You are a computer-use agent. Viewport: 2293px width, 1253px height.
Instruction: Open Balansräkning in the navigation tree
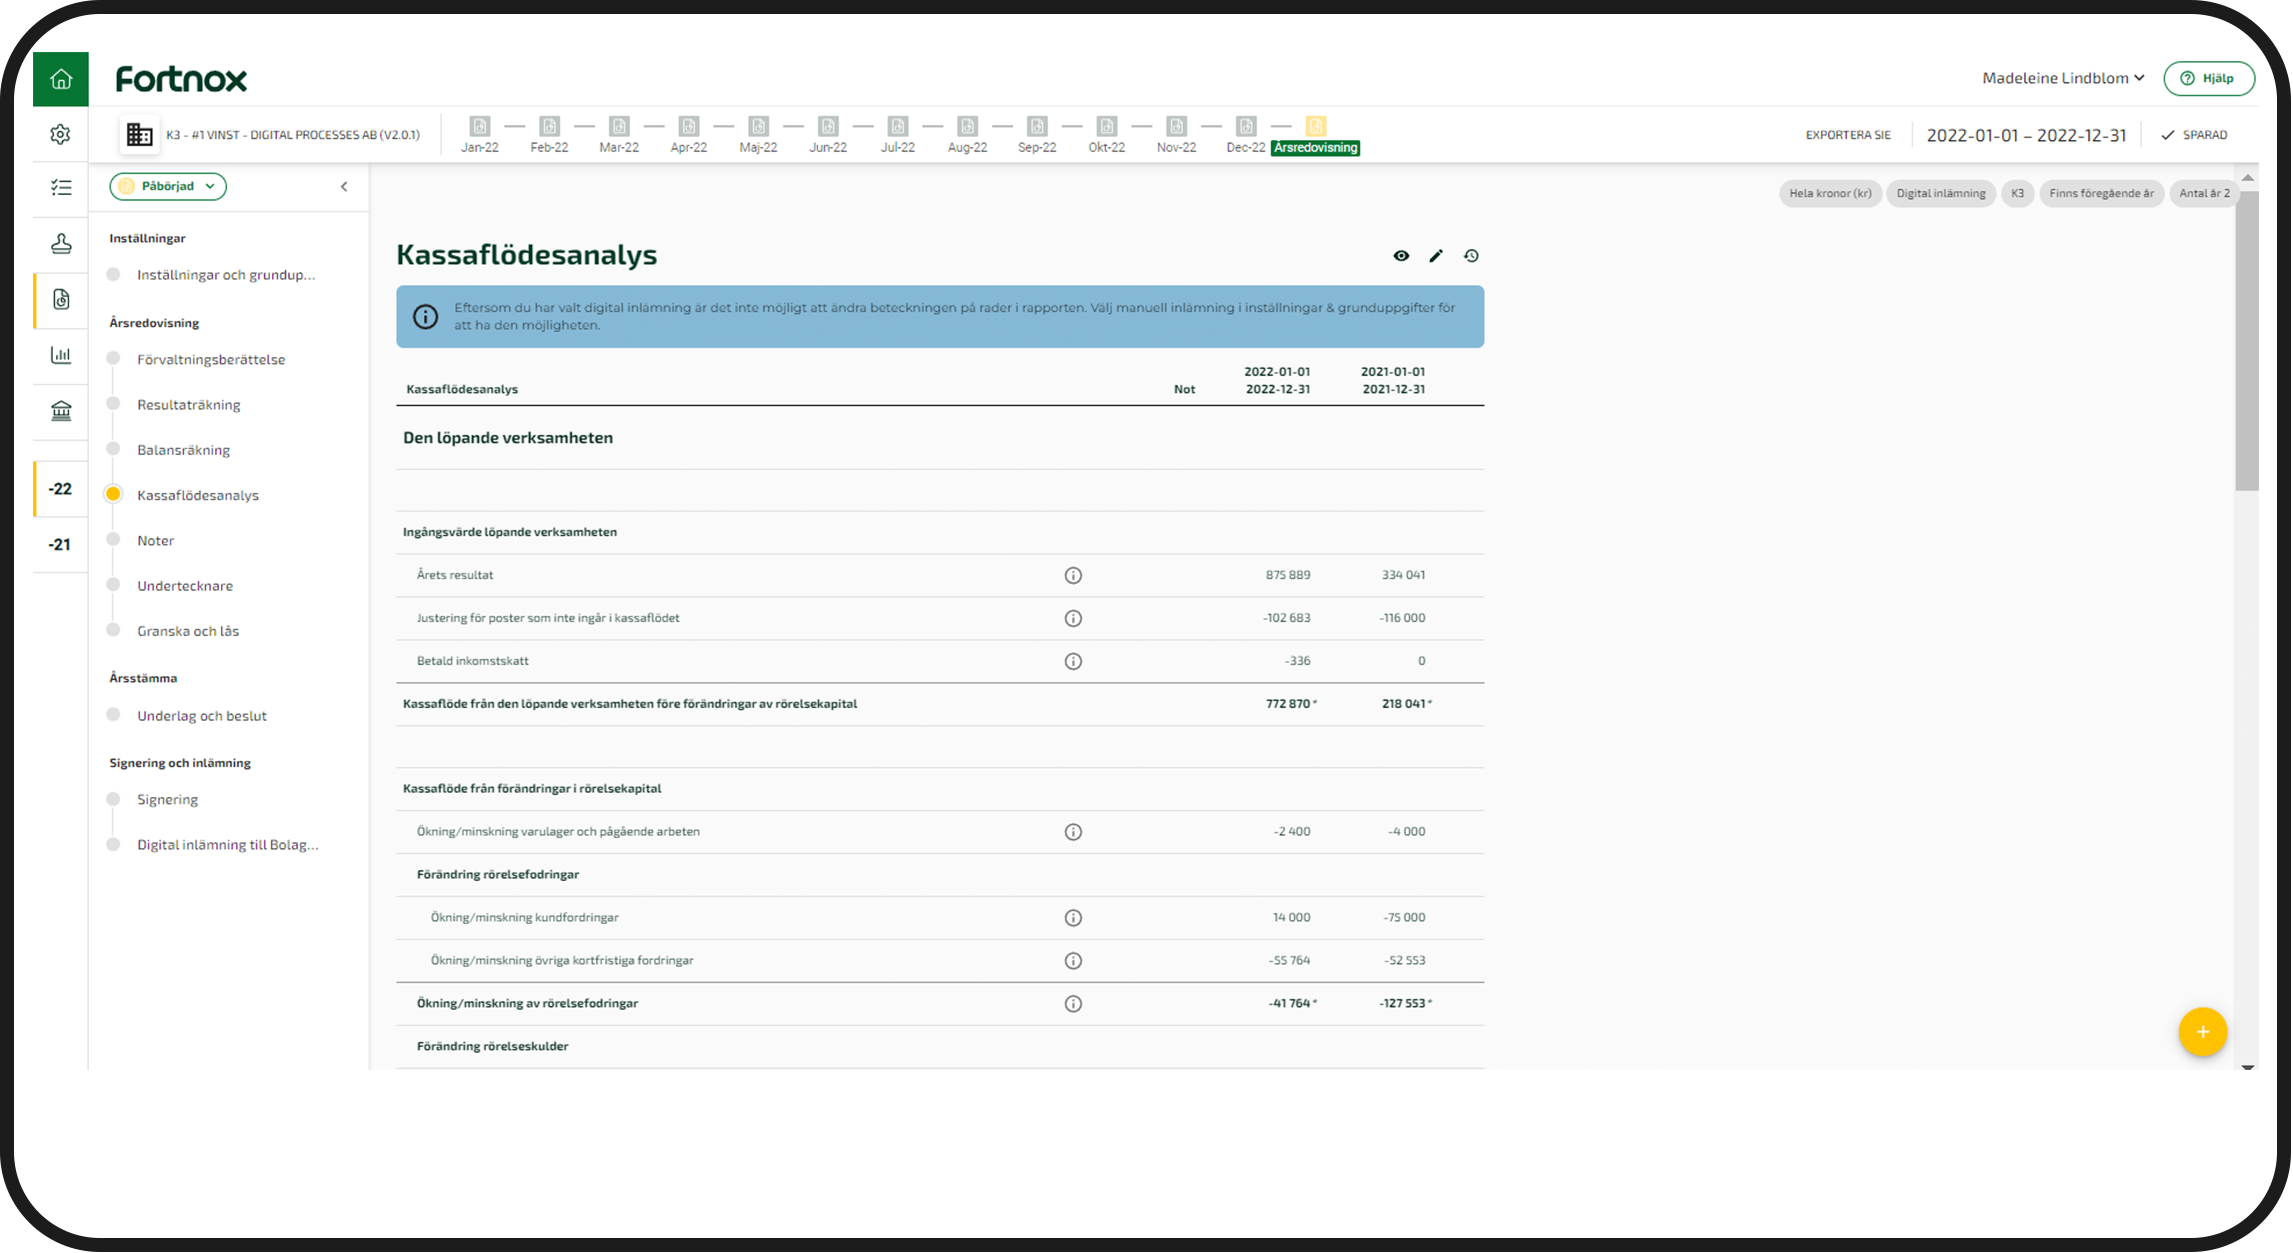coord(183,450)
